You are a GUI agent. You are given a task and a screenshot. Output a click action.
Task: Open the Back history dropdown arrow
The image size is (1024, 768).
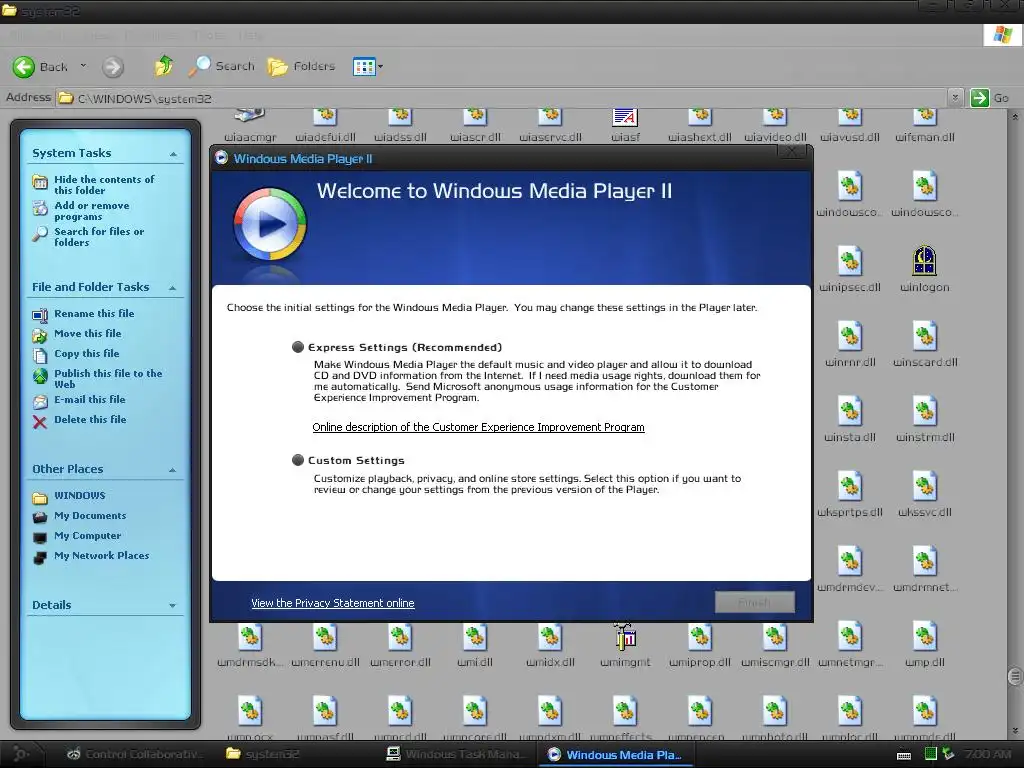point(83,66)
